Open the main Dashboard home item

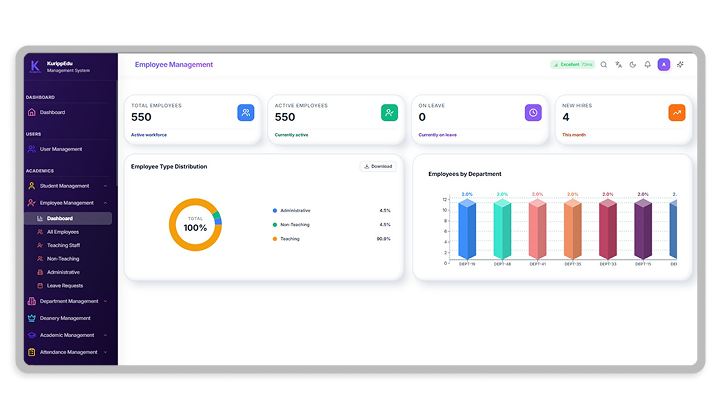68,112
